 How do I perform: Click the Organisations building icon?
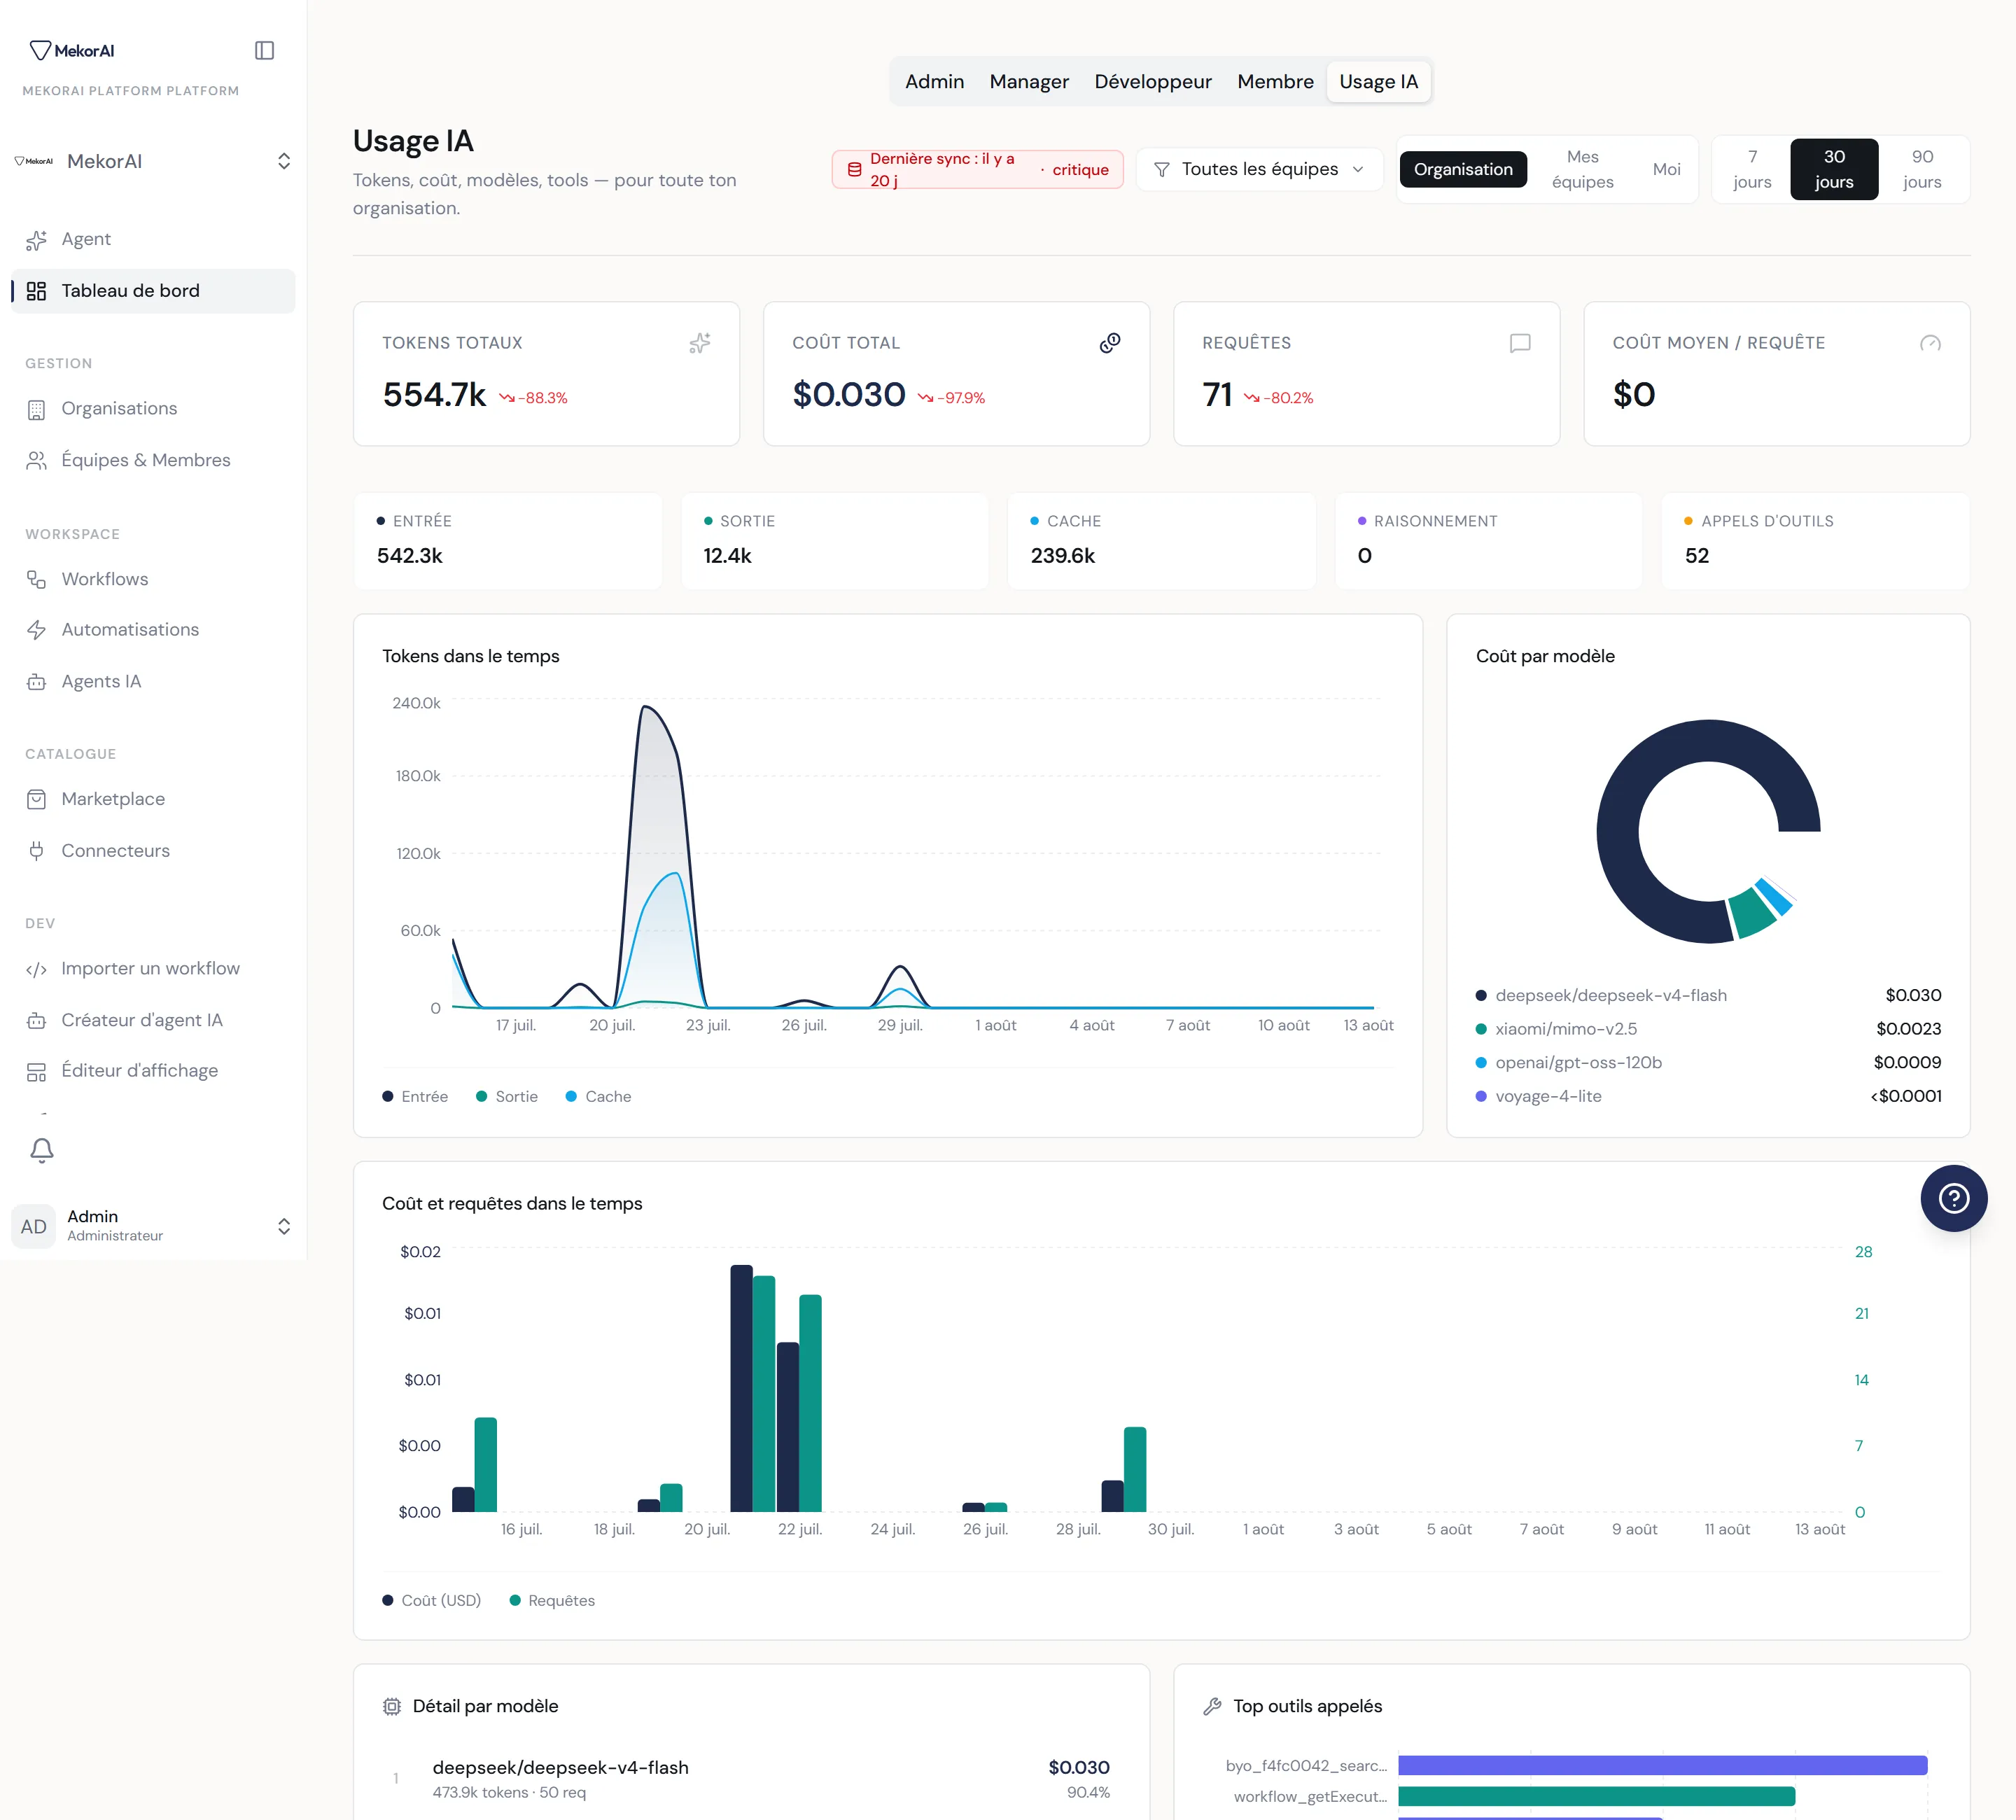coord(36,409)
